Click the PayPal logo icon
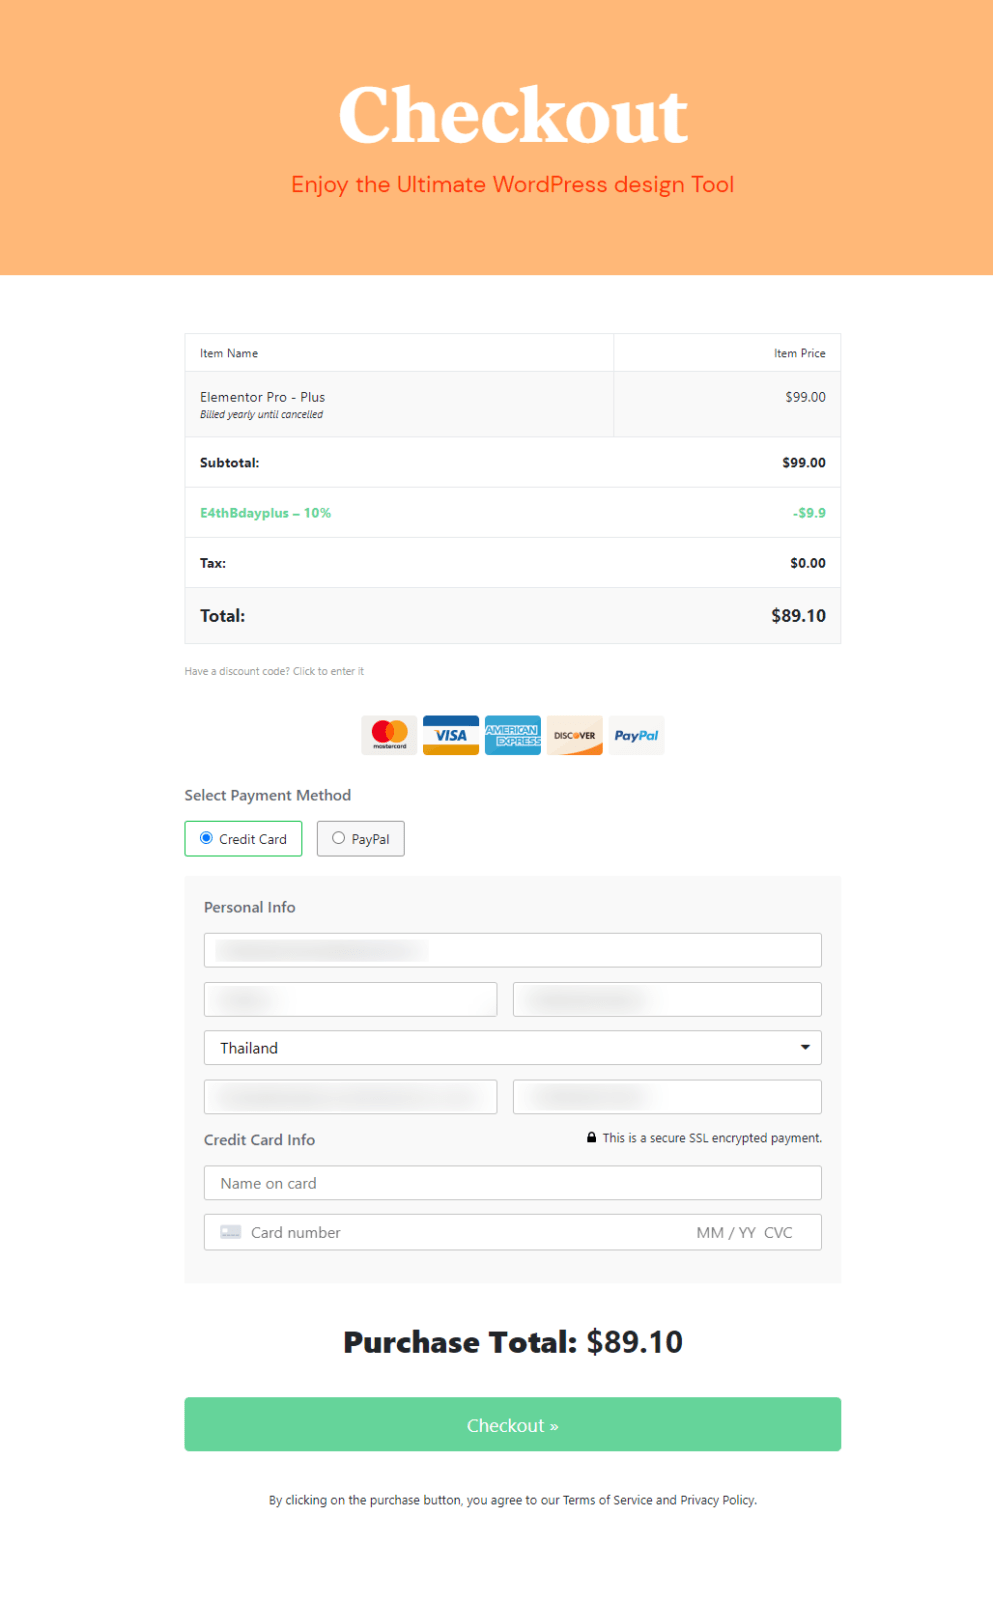Screen dimensions: 993x1600 [x=636, y=735]
